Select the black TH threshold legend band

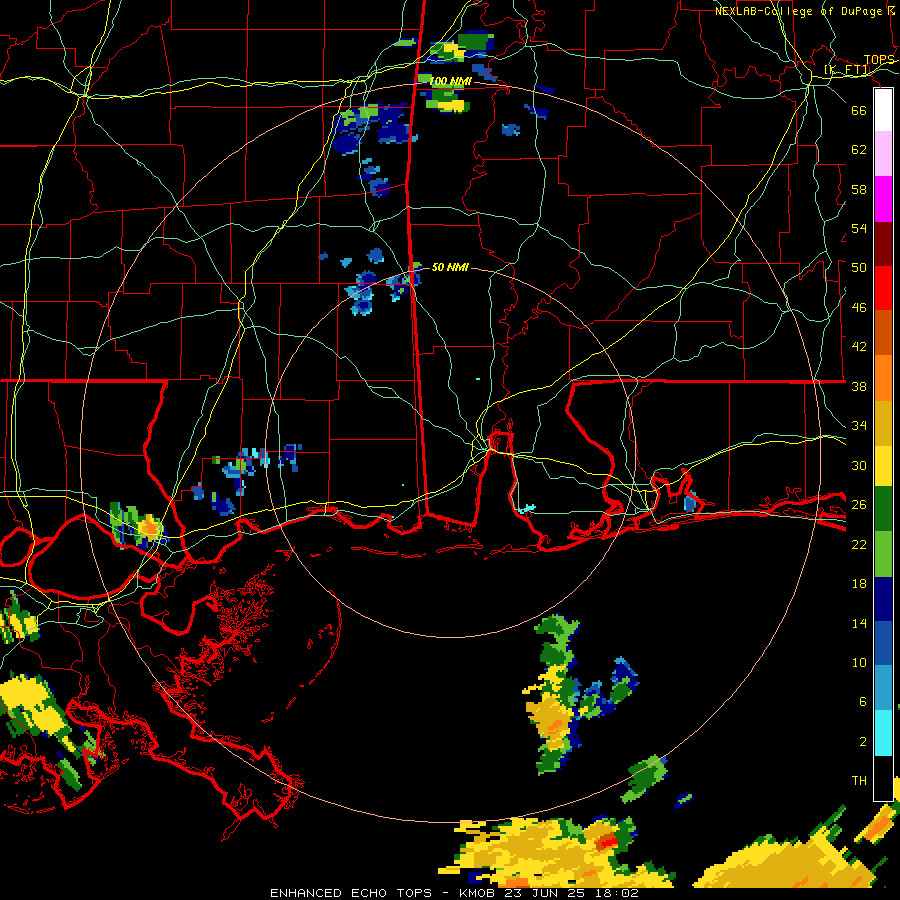tap(883, 778)
